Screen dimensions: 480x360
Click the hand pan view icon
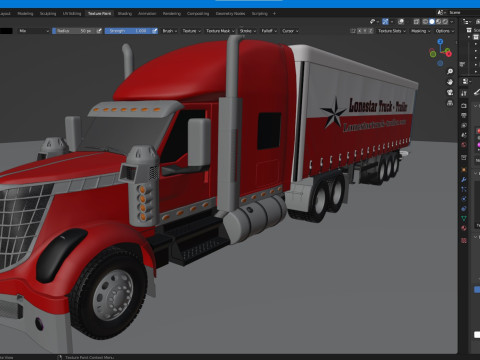click(x=450, y=82)
